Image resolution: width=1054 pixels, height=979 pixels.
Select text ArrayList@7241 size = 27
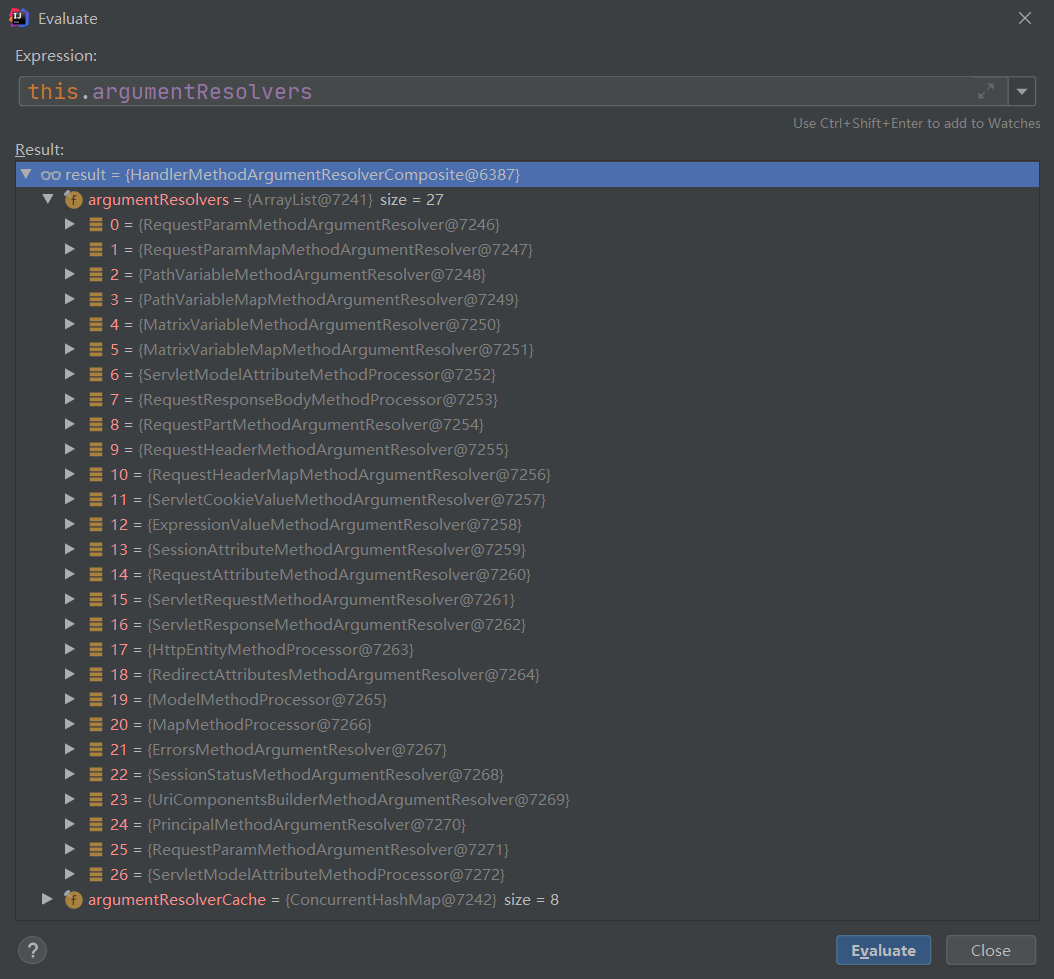point(345,200)
